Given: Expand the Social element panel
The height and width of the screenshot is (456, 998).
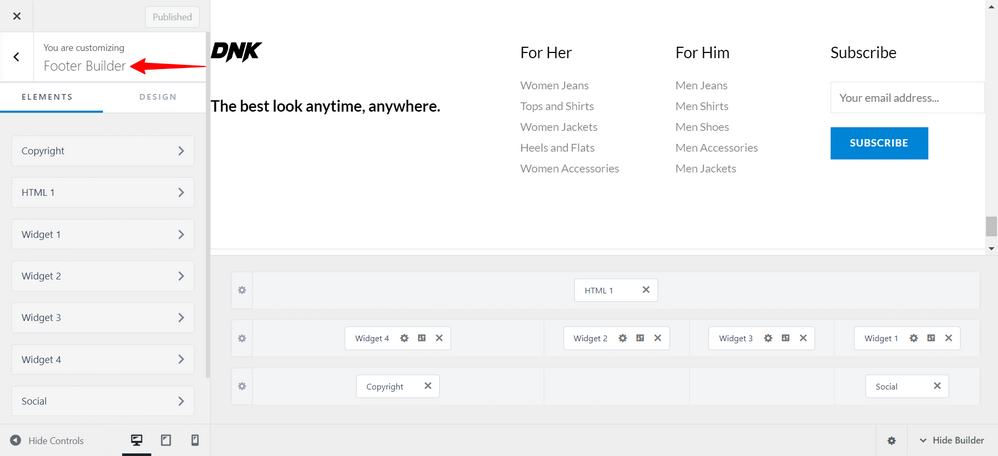Looking at the screenshot, I should tap(103, 401).
